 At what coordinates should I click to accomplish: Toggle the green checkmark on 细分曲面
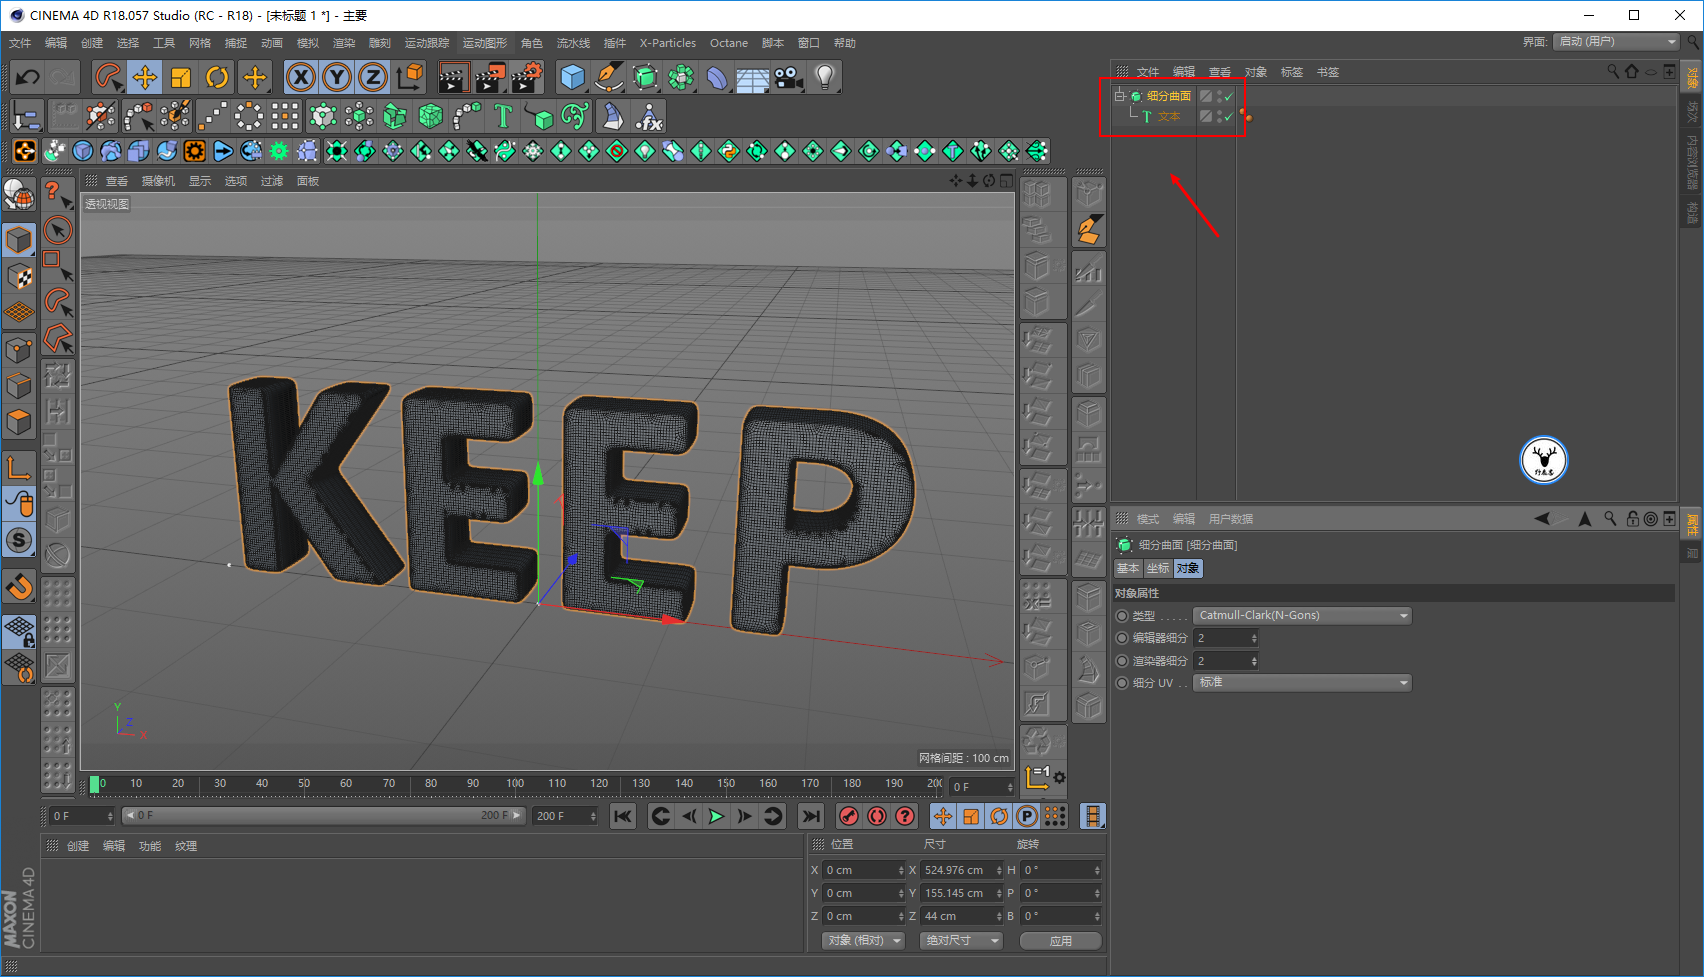click(1229, 97)
